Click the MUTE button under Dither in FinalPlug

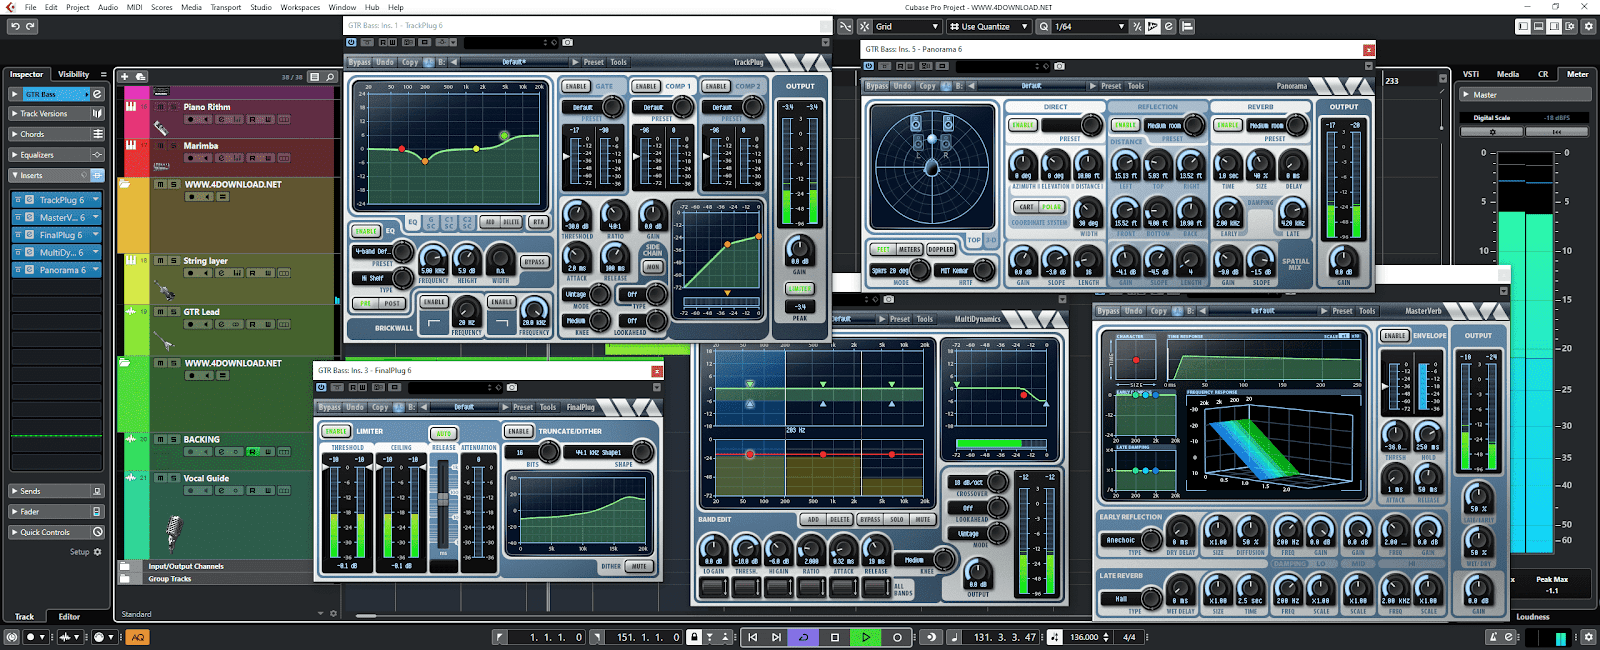click(x=639, y=567)
